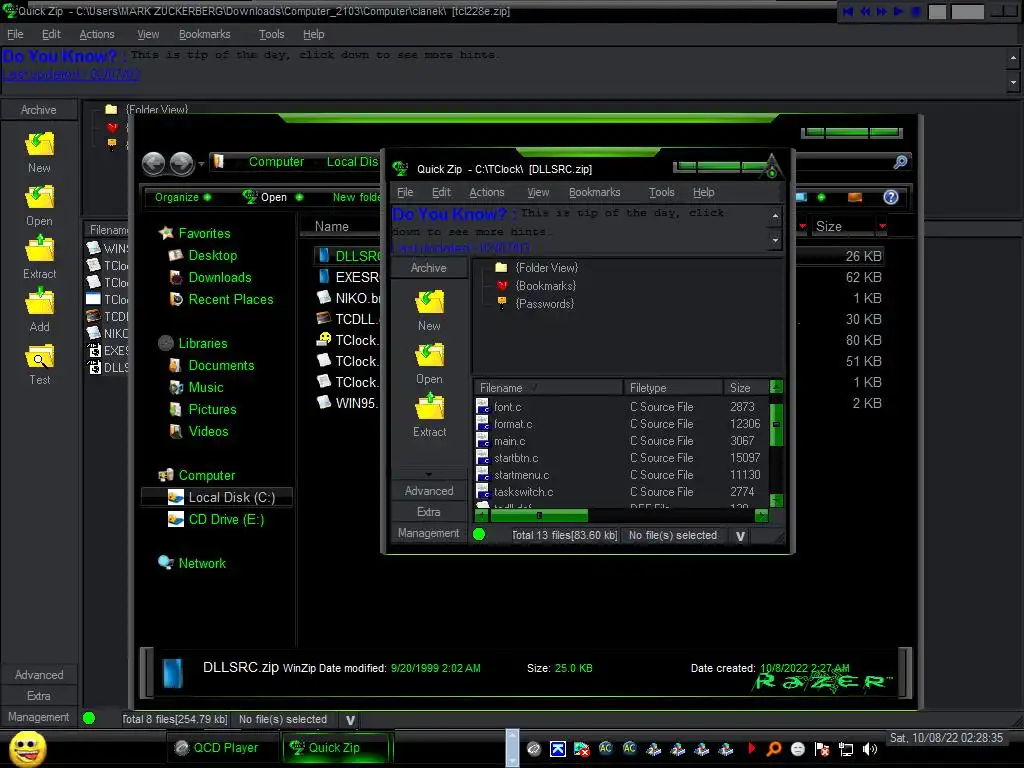Click the explorer Forward arrow button

(x=182, y=163)
